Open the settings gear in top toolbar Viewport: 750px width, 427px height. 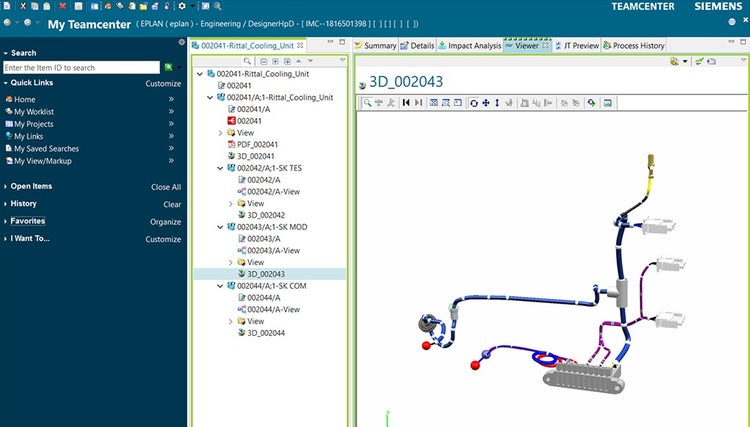coord(181,6)
